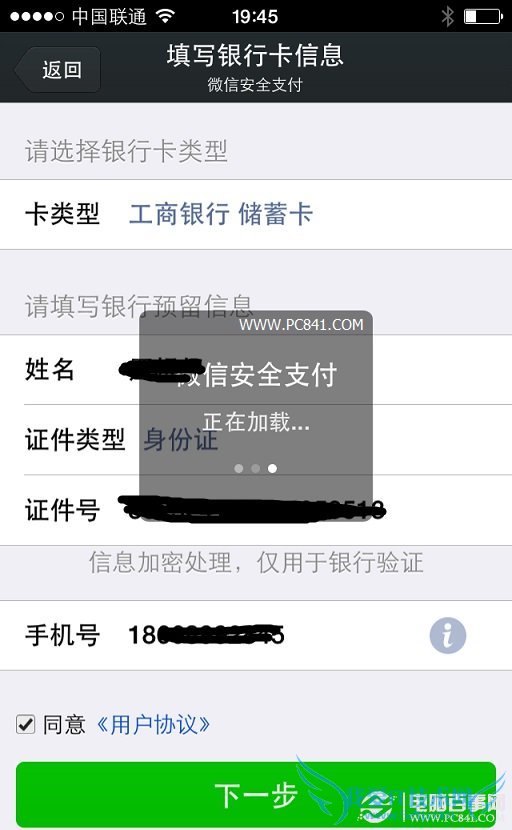
Task: Open the 《用户协议》 link
Action: coord(154,724)
